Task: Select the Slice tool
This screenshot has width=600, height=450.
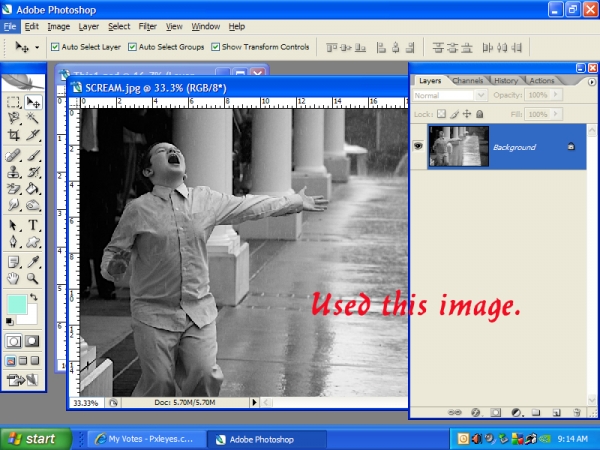Action: coord(33,134)
